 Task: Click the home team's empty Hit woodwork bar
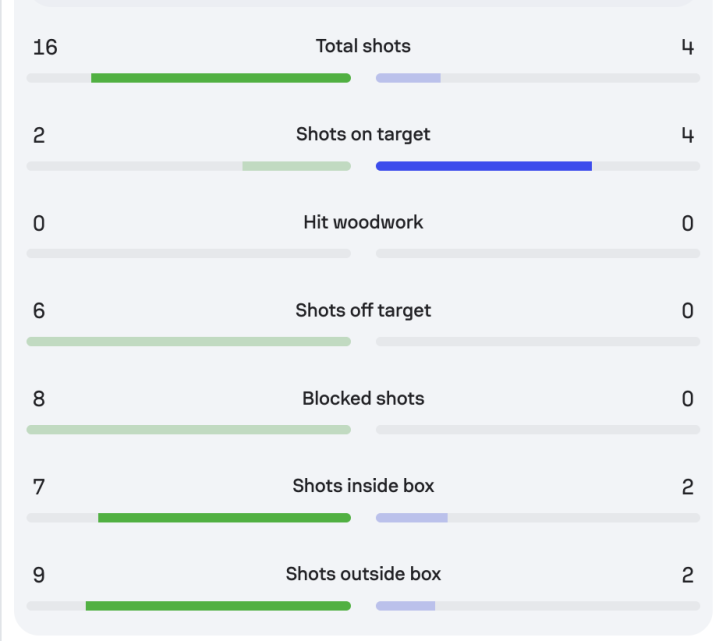pos(188,254)
